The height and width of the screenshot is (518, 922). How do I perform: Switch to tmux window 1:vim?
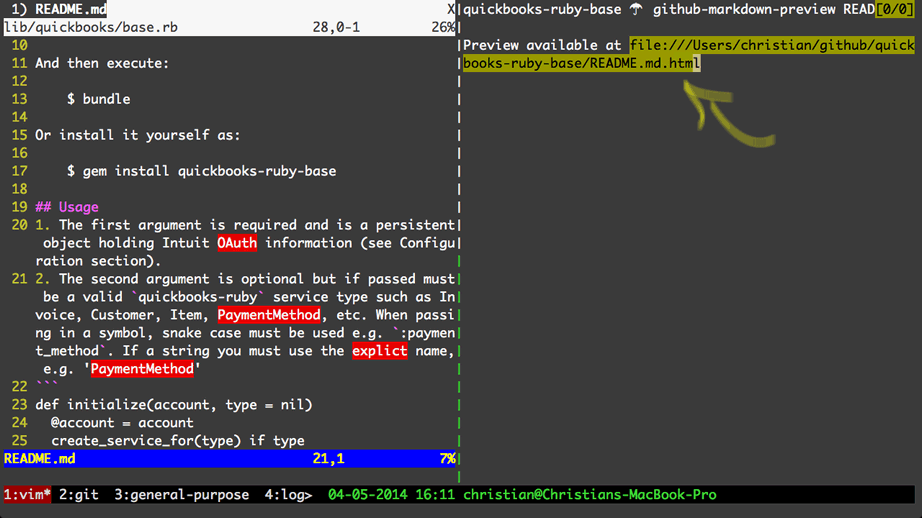click(x=27, y=494)
